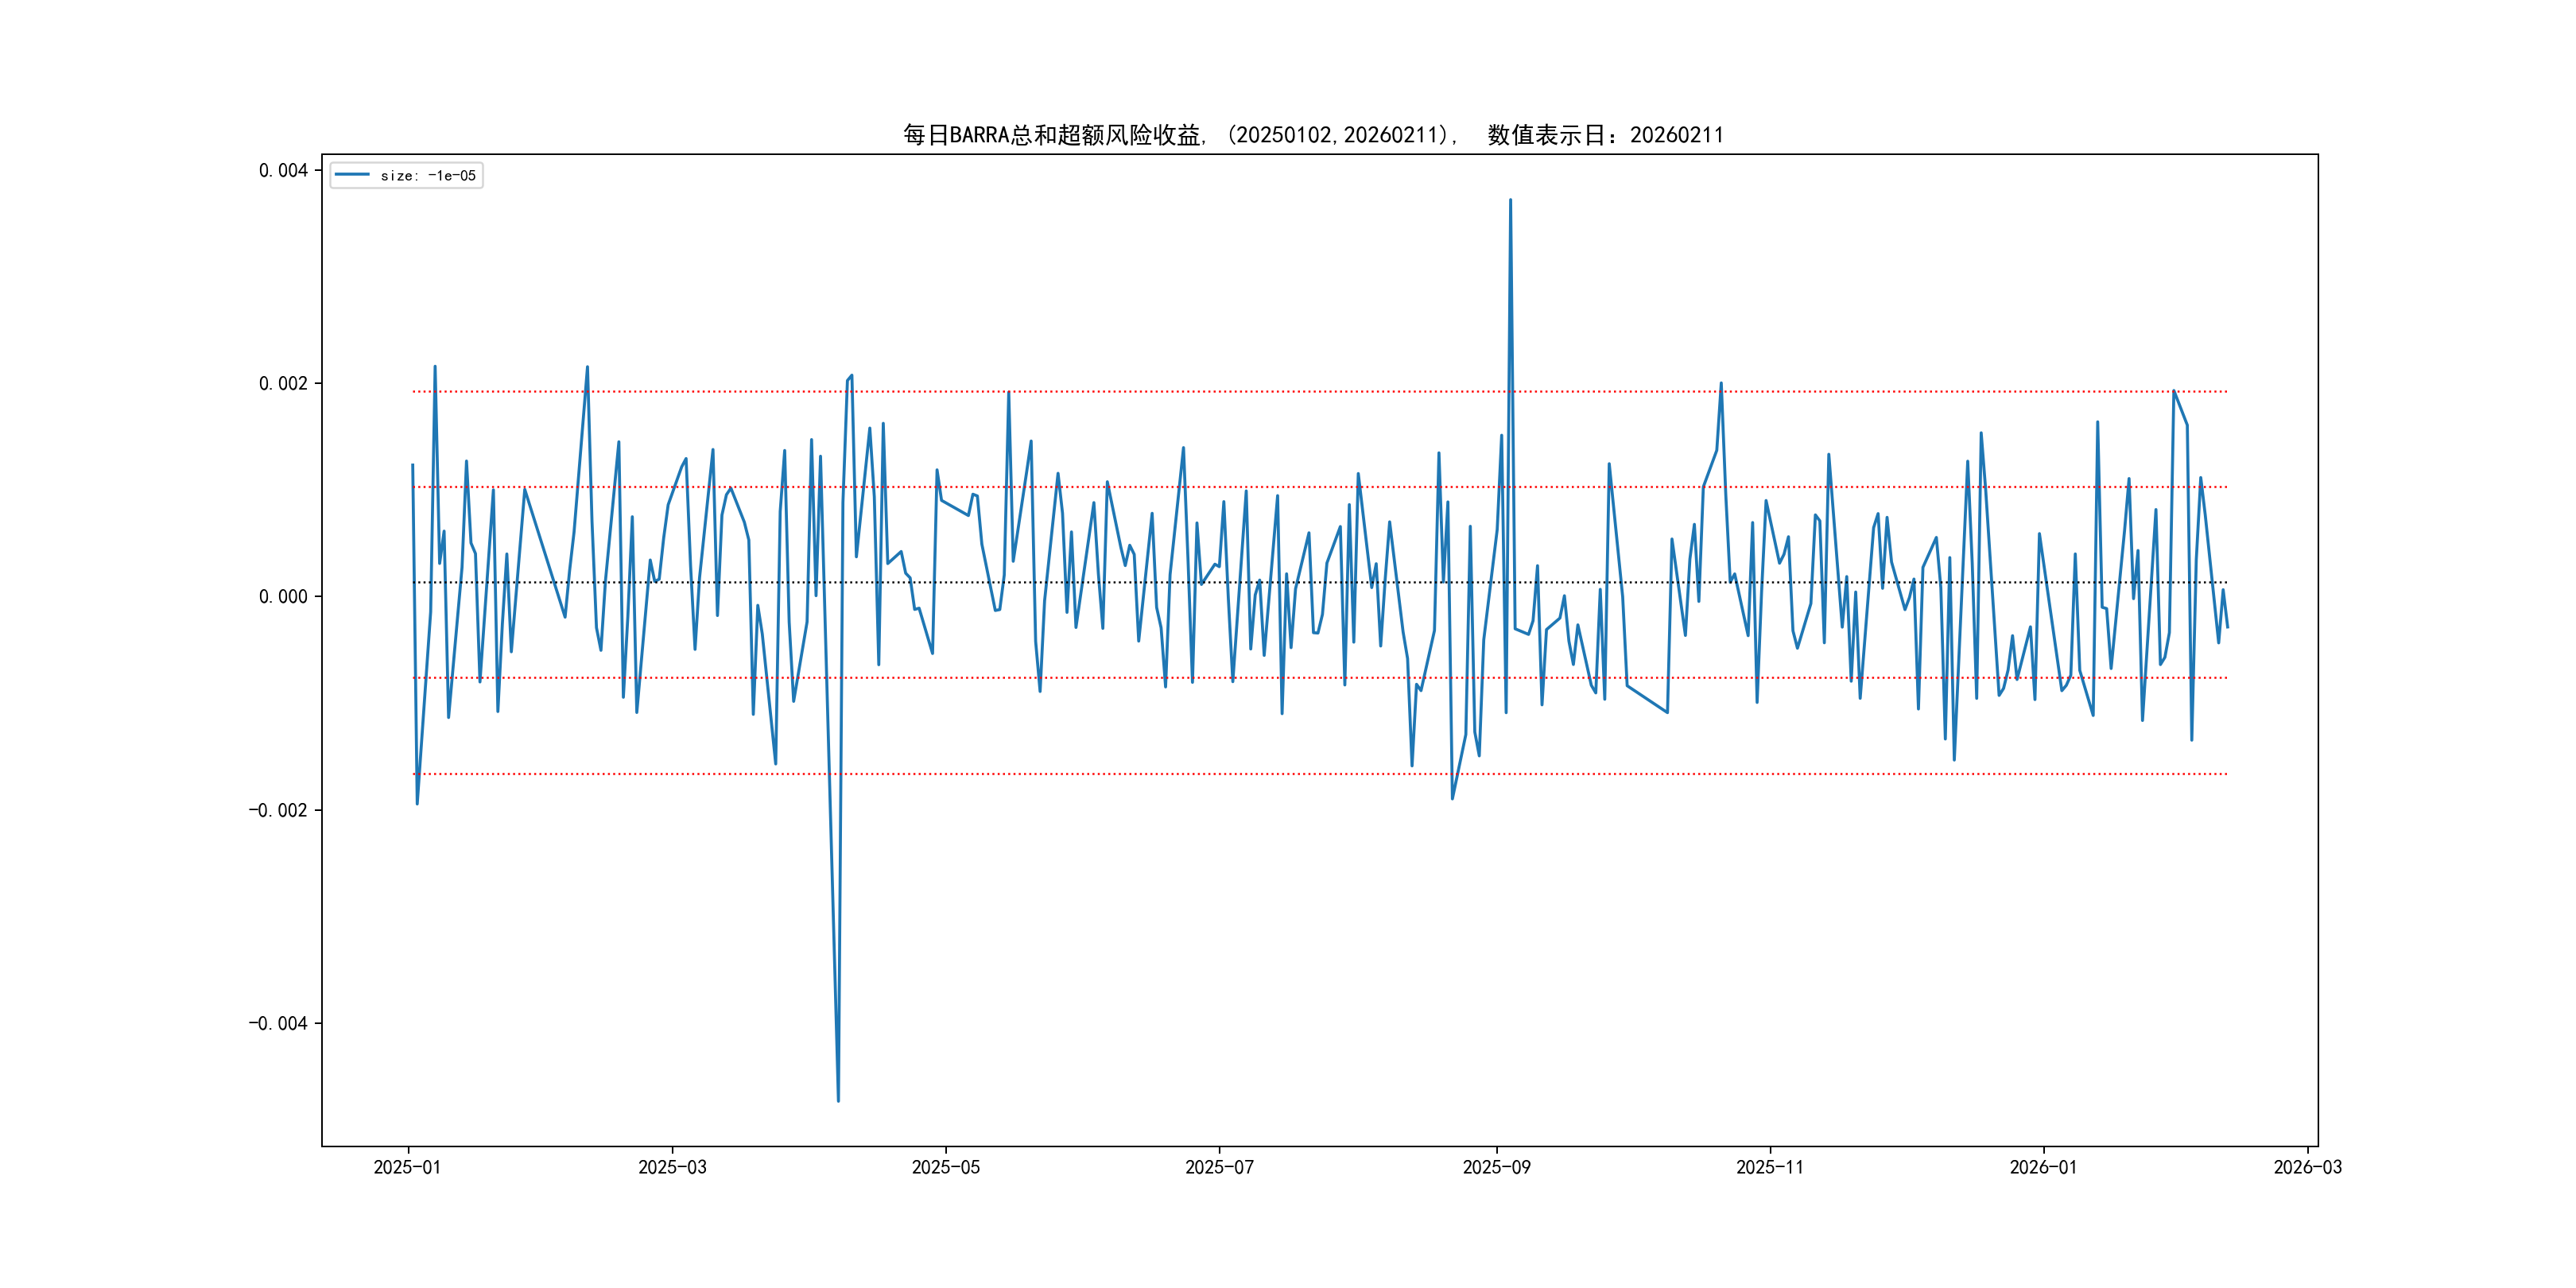Viewport: 2576px width, 1288px height.
Task: Click the chart title text
Action: pyautogui.click(x=1313, y=135)
